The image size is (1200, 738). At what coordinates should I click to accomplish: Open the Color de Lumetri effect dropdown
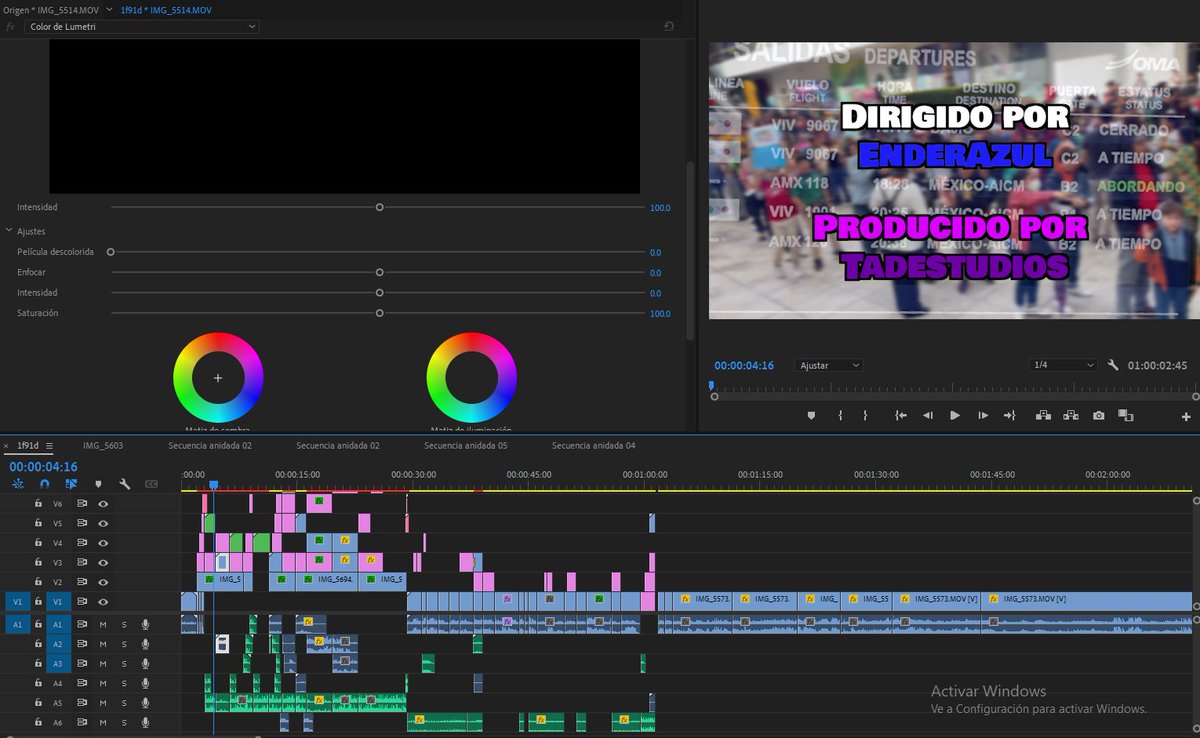141,26
